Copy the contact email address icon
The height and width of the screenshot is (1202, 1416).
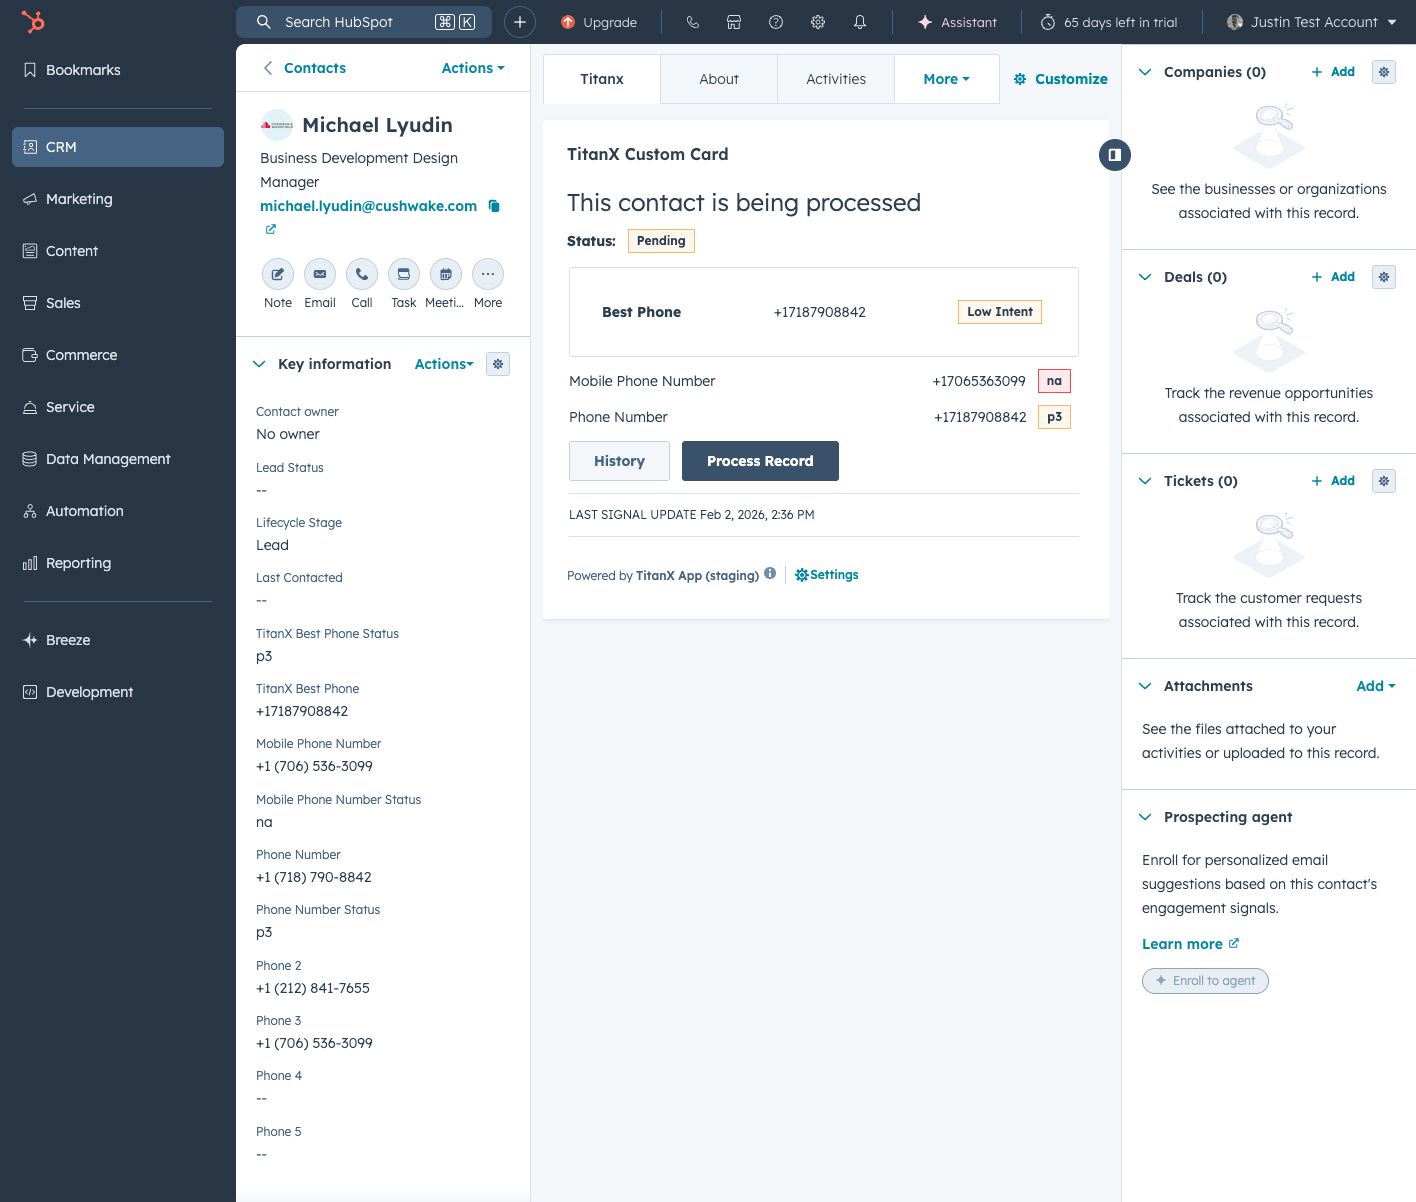pos(494,206)
